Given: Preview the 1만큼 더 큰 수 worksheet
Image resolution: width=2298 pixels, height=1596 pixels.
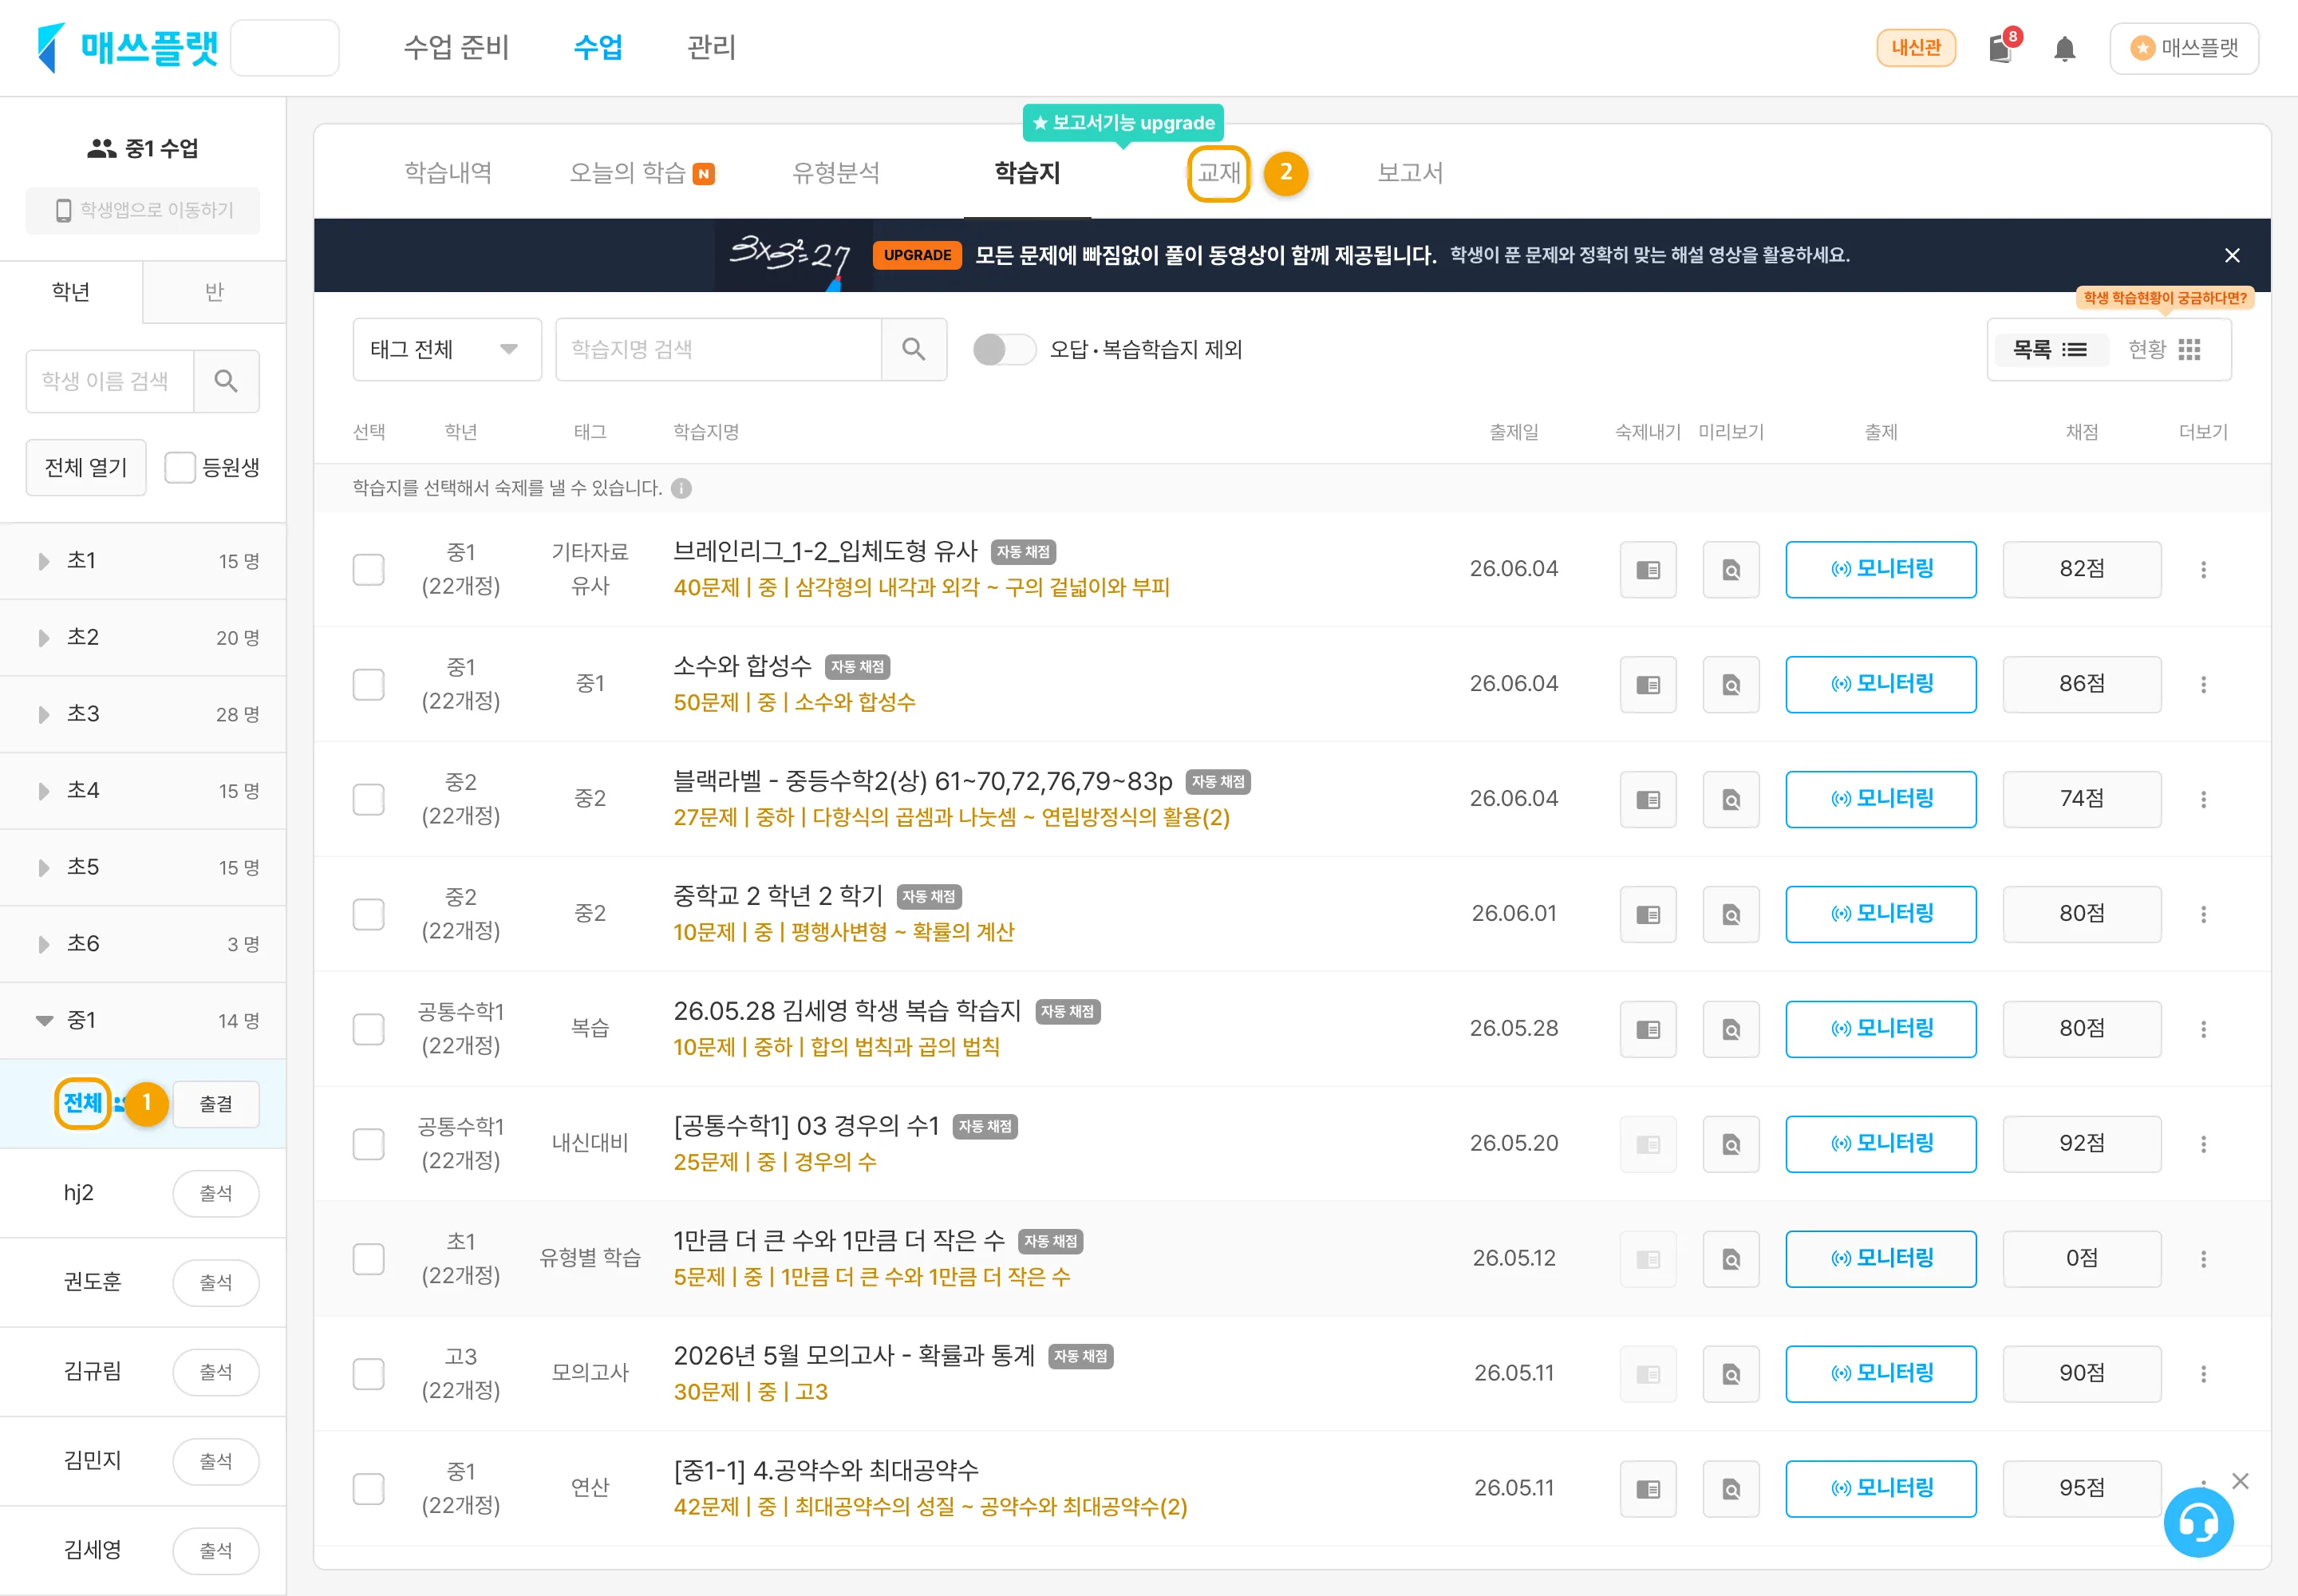Looking at the screenshot, I should tap(1731, 1259).
